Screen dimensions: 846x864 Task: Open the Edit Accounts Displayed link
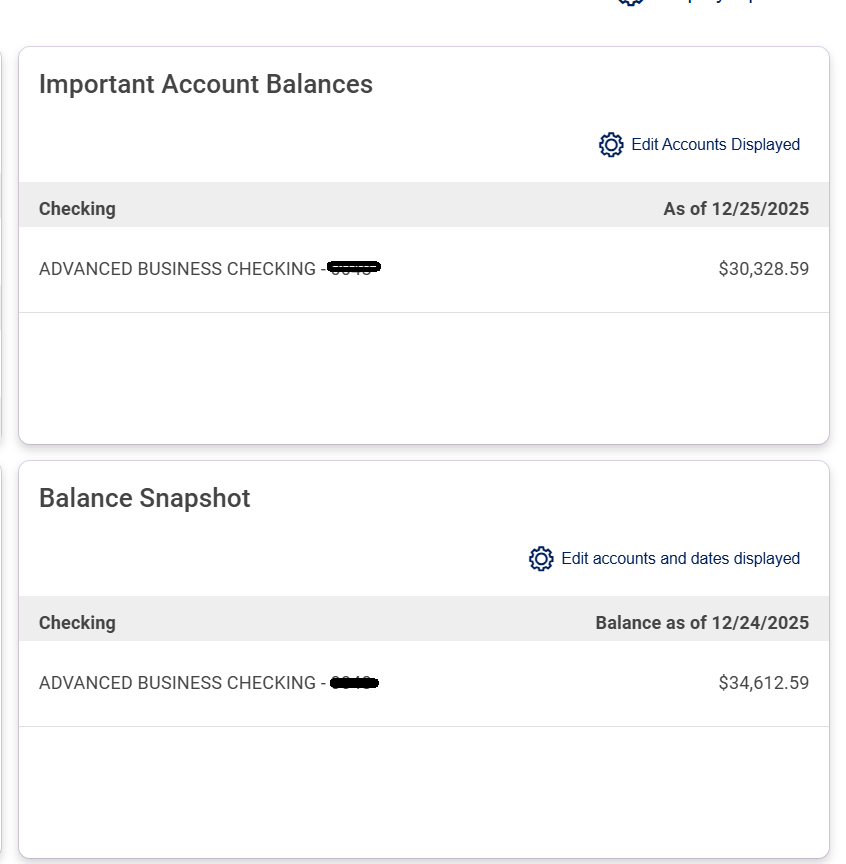tap(715, 145)
